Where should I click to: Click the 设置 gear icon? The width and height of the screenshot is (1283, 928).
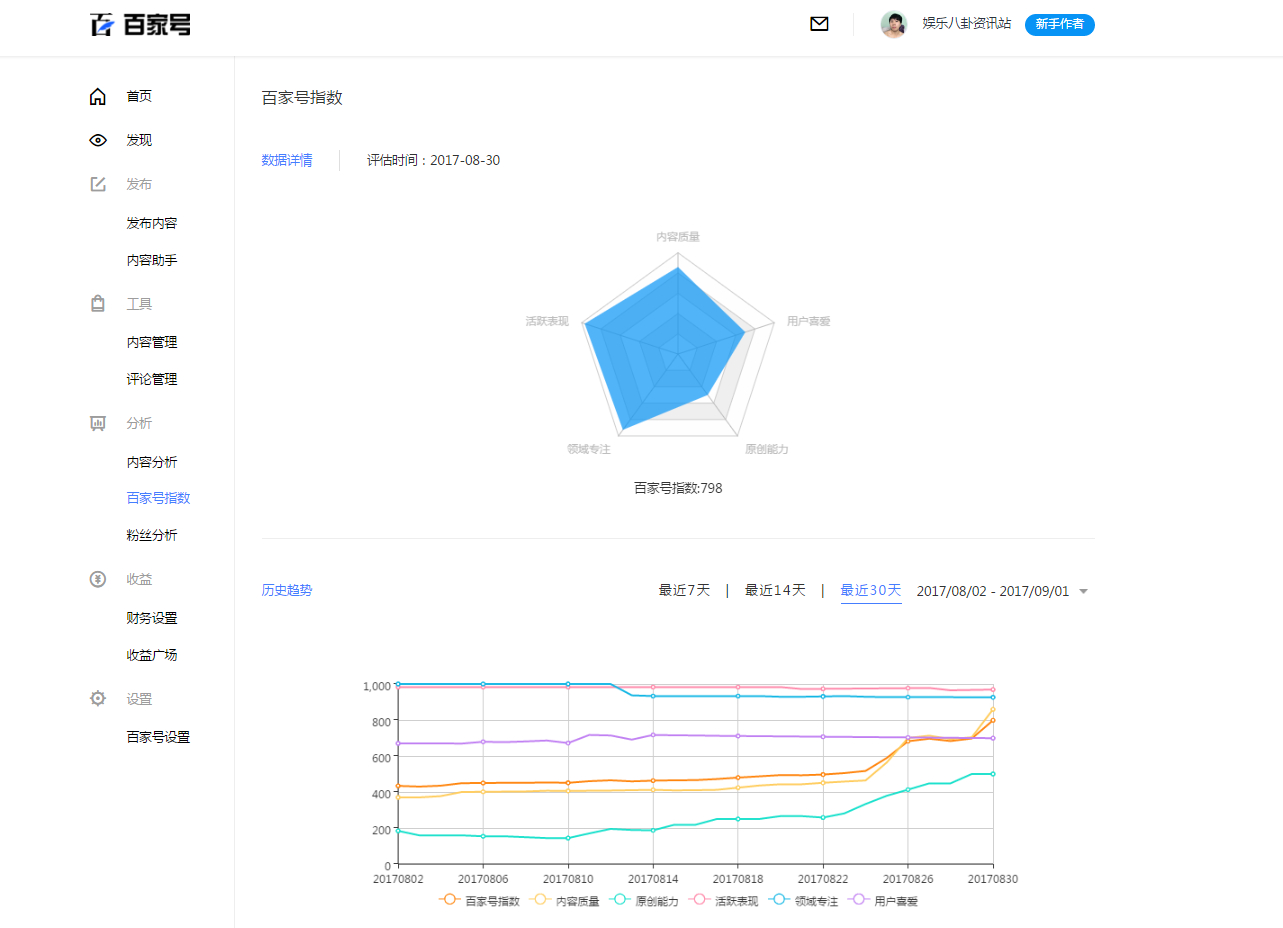click(x=97, y=698)
